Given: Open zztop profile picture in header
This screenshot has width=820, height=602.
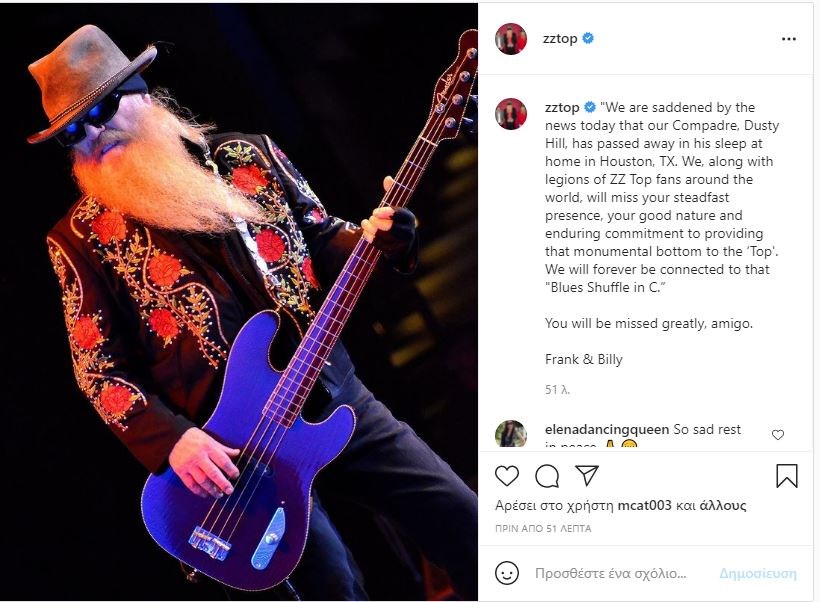Looking at the screenshot, I should (511, 39).
